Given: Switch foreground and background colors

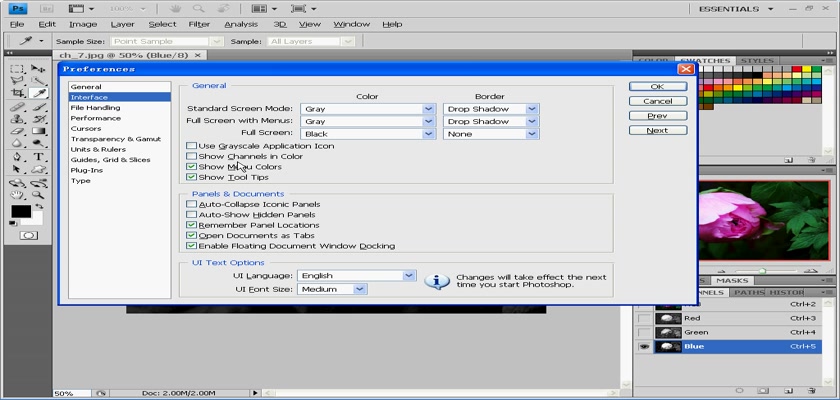Looking at the screenshot, I should [x=39, y=206].
